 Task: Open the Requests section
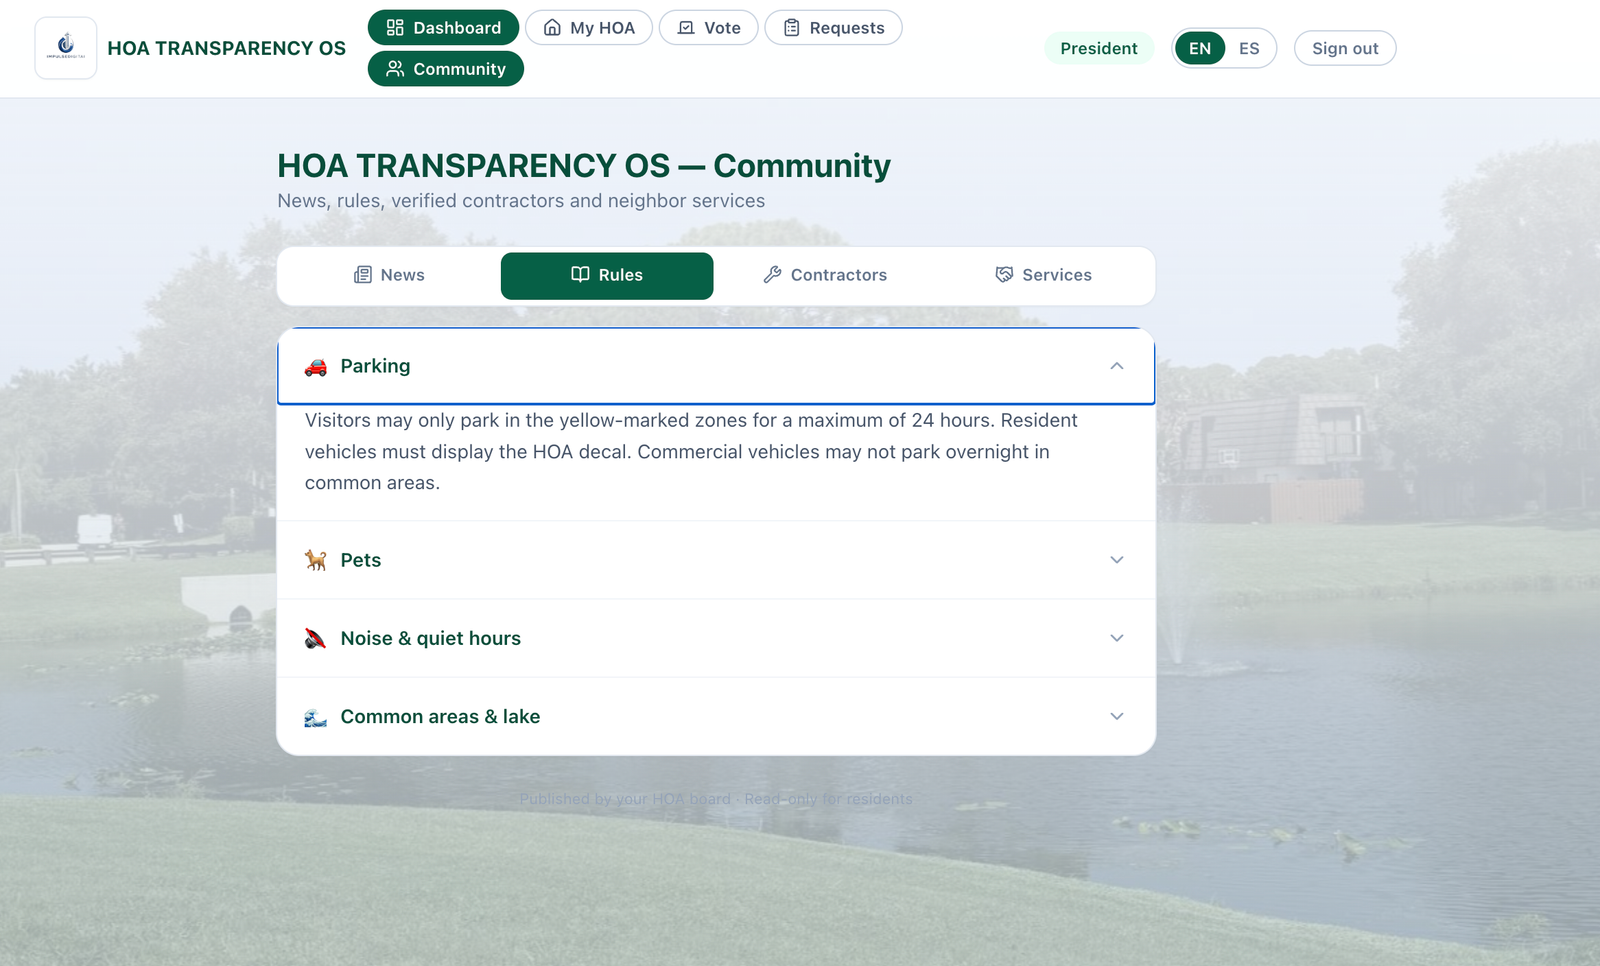point(834,28)
